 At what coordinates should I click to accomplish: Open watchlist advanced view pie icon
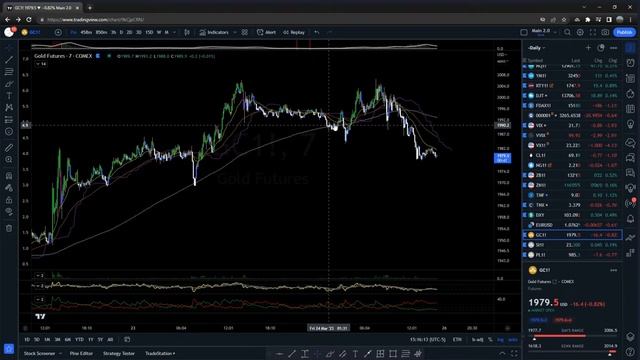tap(600, 48)
